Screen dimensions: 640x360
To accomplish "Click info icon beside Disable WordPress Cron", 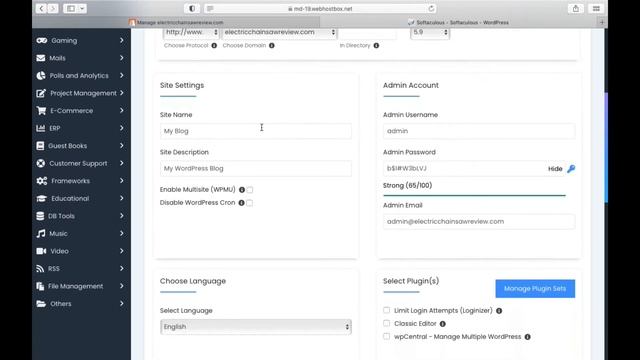I will click(x=241, y=203).
